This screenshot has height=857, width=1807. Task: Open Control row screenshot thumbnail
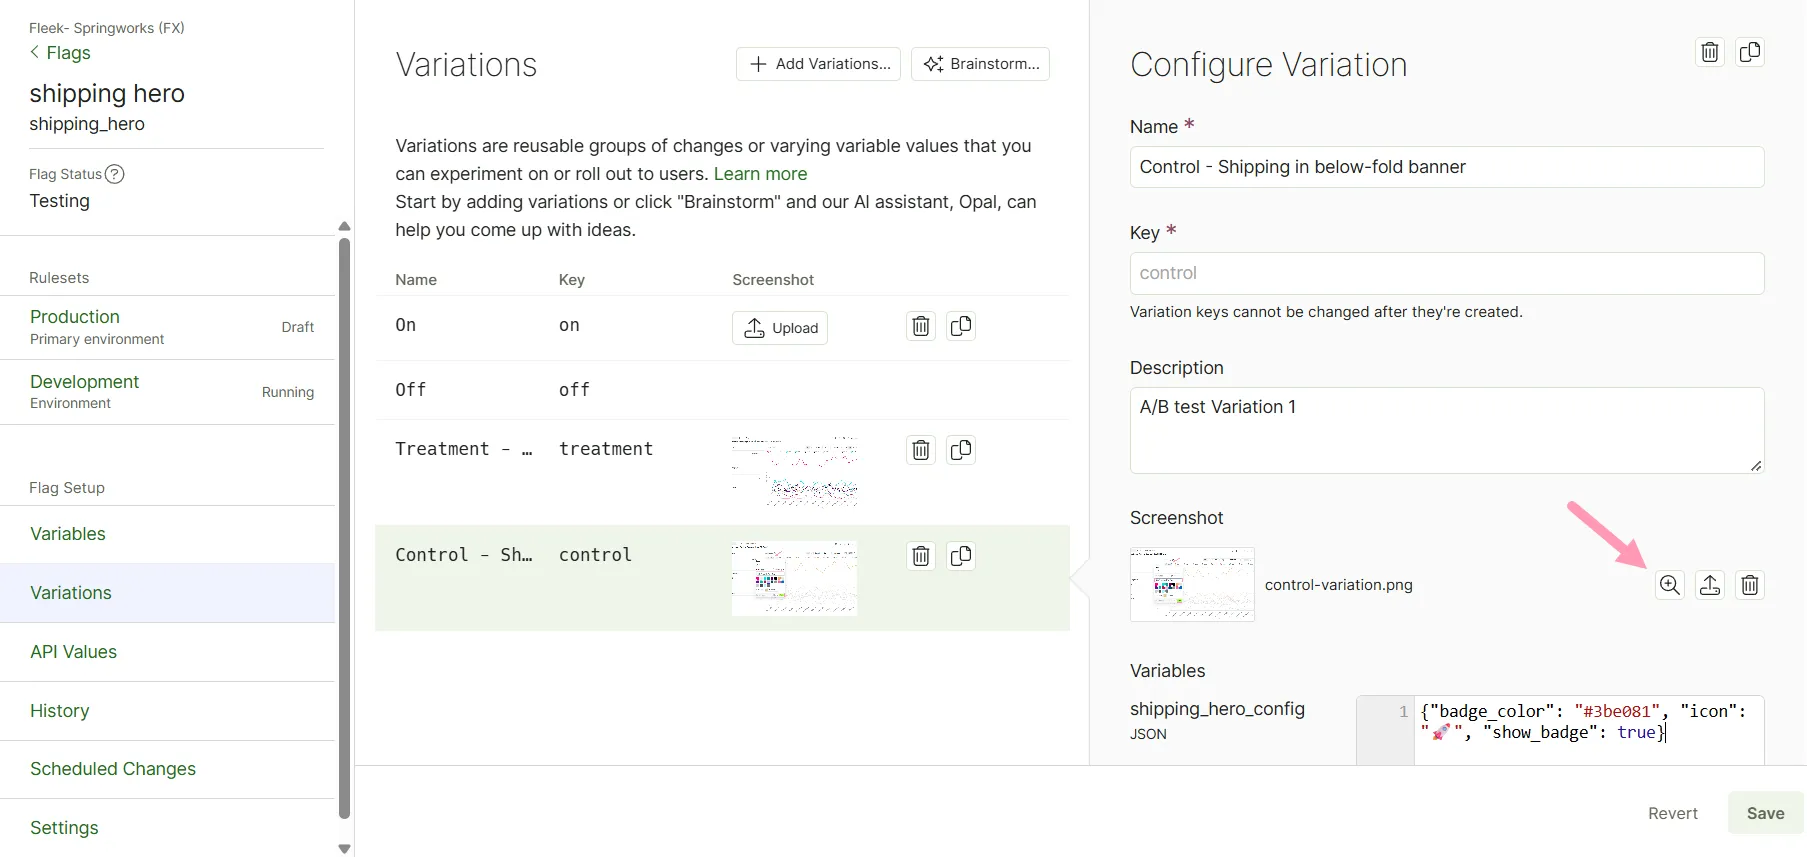(795, 578)
